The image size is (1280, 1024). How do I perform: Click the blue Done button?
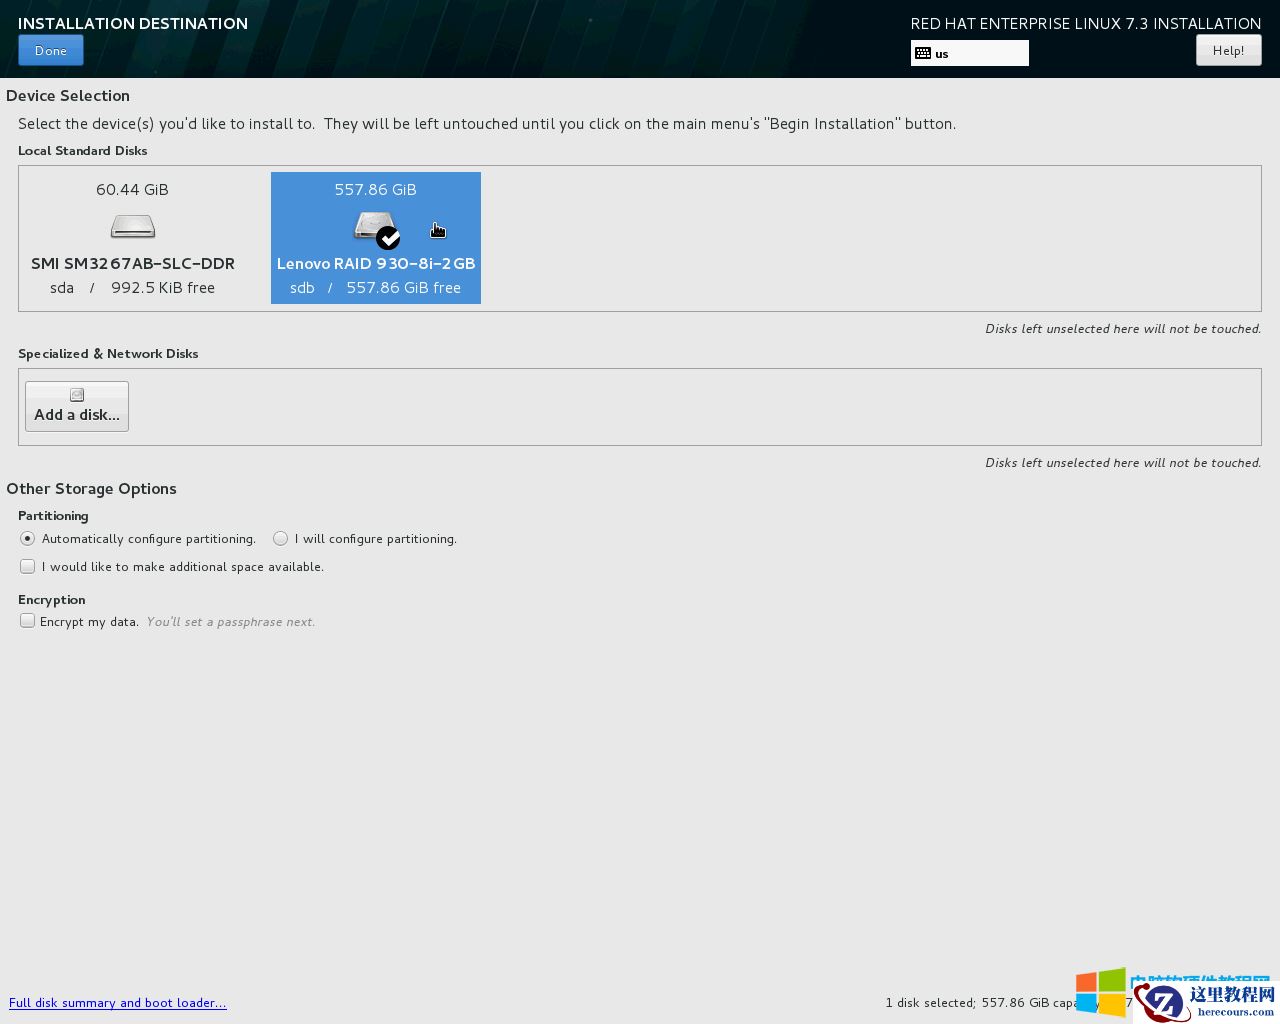pyautogui.click(x=50, y=50)
